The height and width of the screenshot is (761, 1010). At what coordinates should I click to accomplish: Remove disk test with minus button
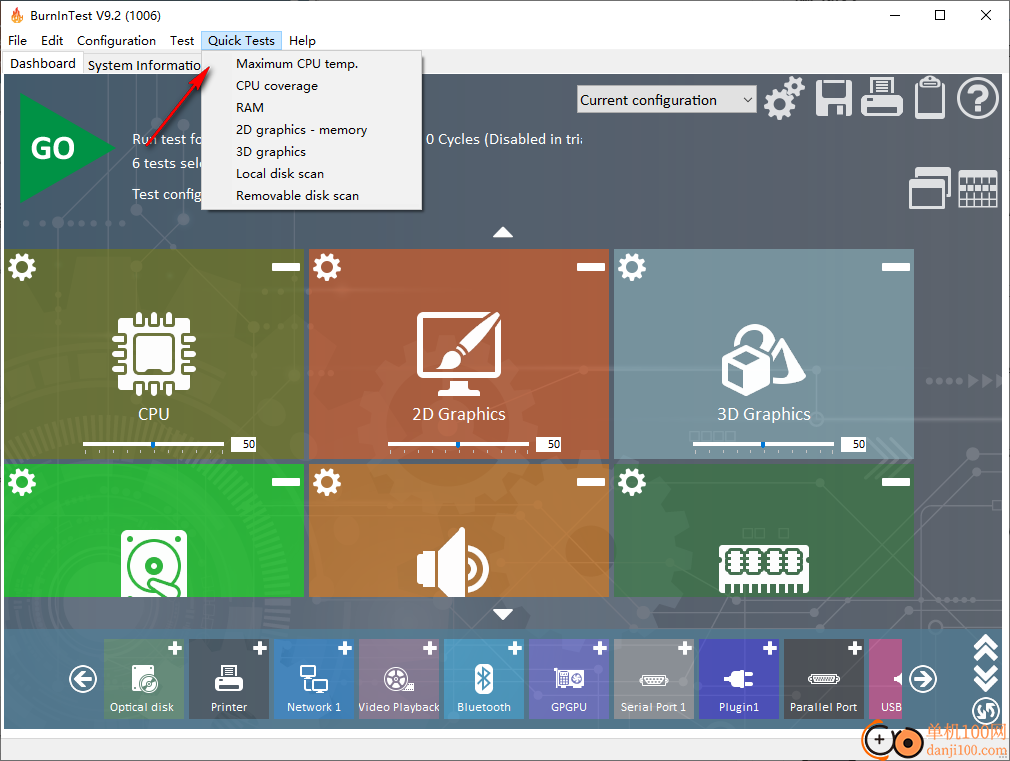[x=286, y=482]
